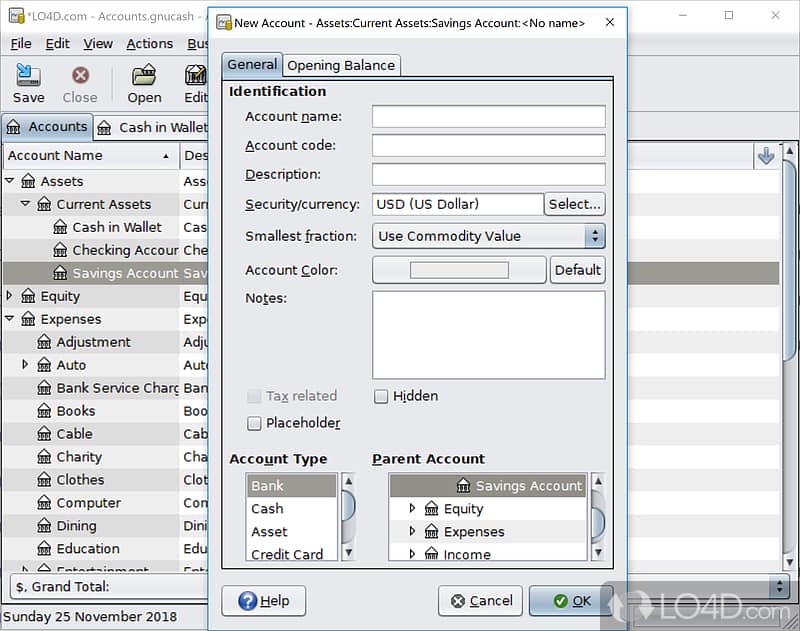Click the Equity icon in Parent Account list
The image size is (800, 631).
pyautogui.click(x=431, y=509)
